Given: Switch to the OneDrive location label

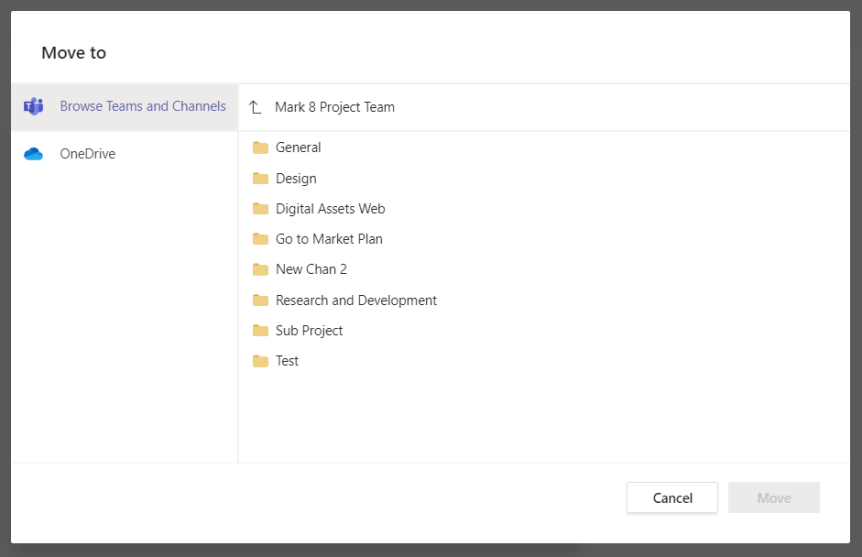Looking at the screenshot, I should click(x=87, y=154).
